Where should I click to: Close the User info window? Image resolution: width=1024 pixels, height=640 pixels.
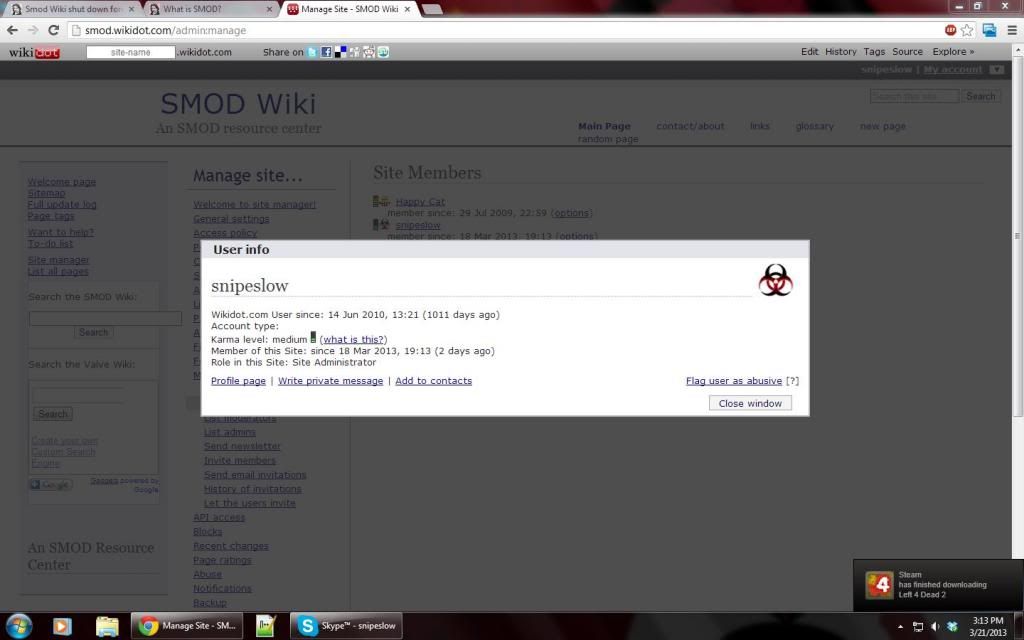[750, 403]
